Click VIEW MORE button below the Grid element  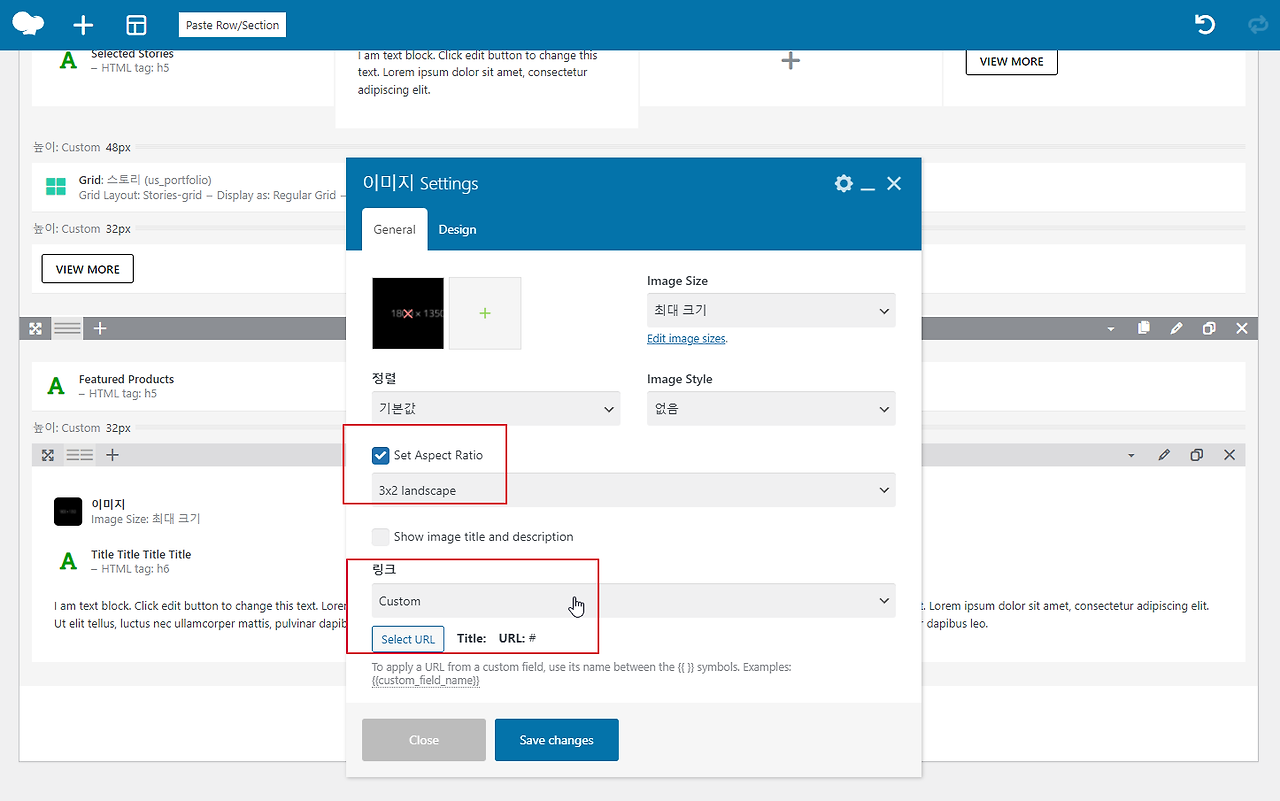(87, 269)
